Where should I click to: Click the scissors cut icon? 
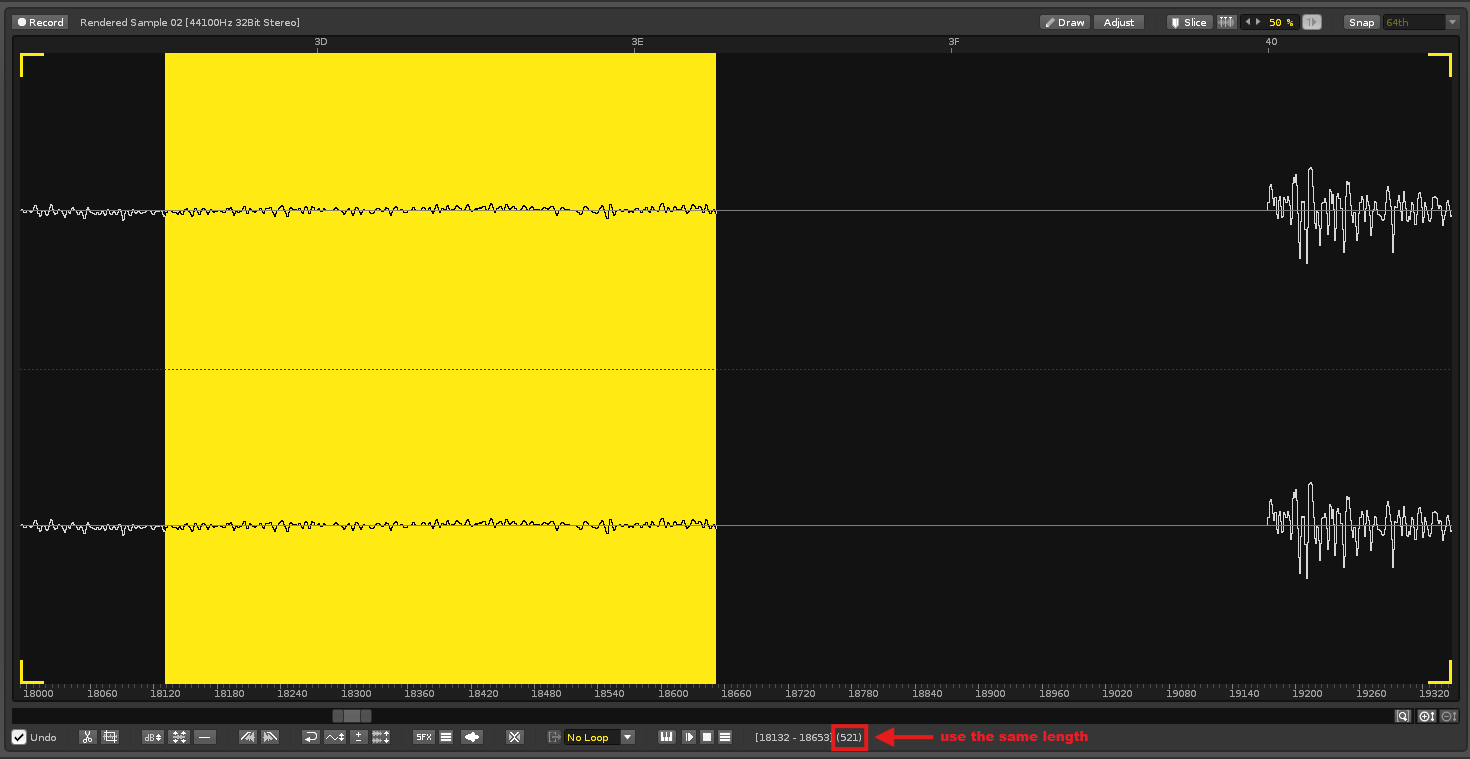click(x=88, y=737)
